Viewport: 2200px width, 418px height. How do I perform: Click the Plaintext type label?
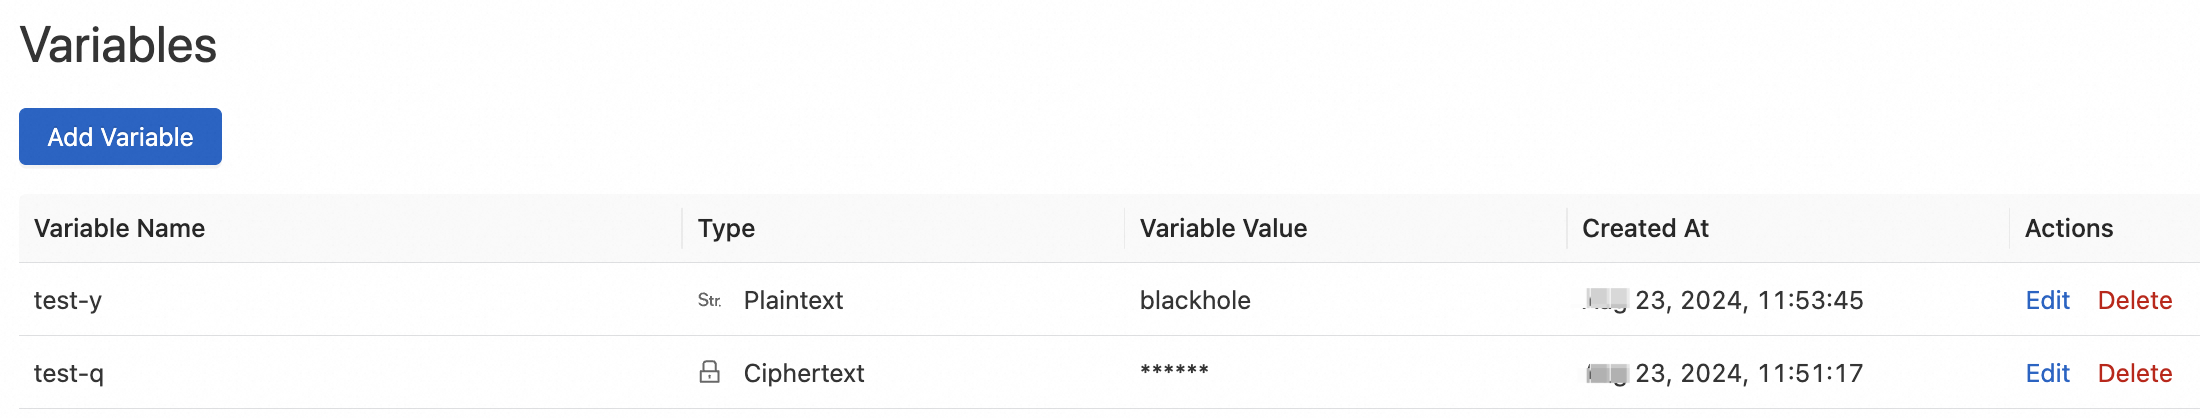(x=793, y=300)
